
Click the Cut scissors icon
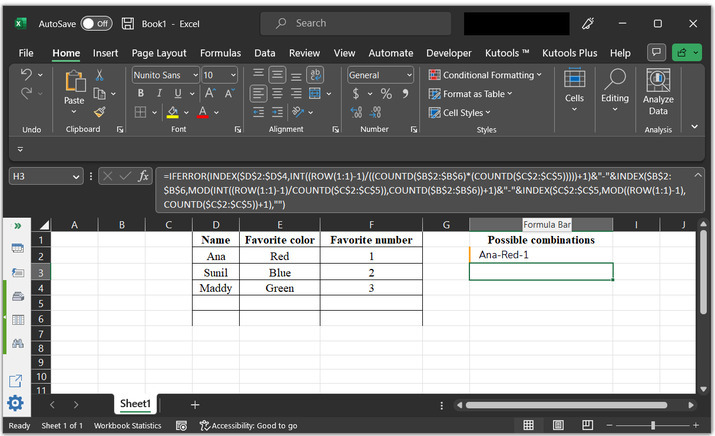(99, 76)
